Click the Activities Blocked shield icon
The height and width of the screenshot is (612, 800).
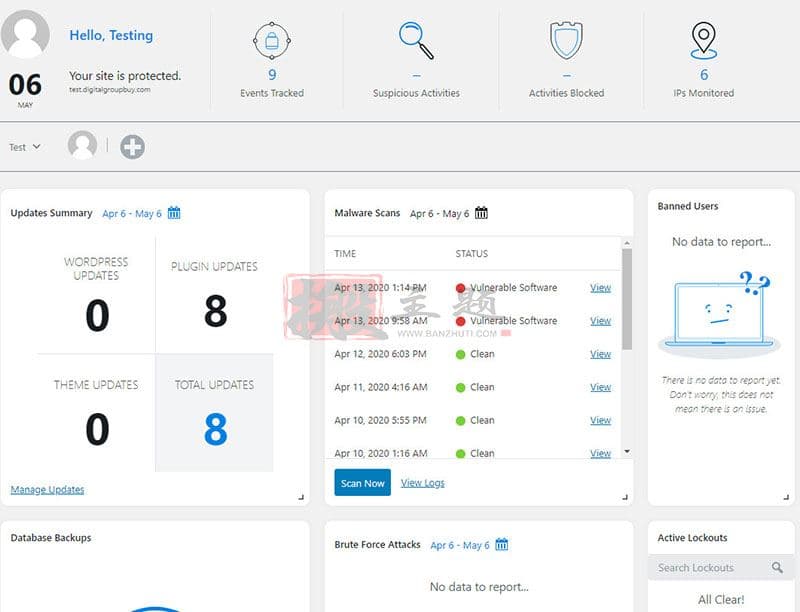point(566,40)
